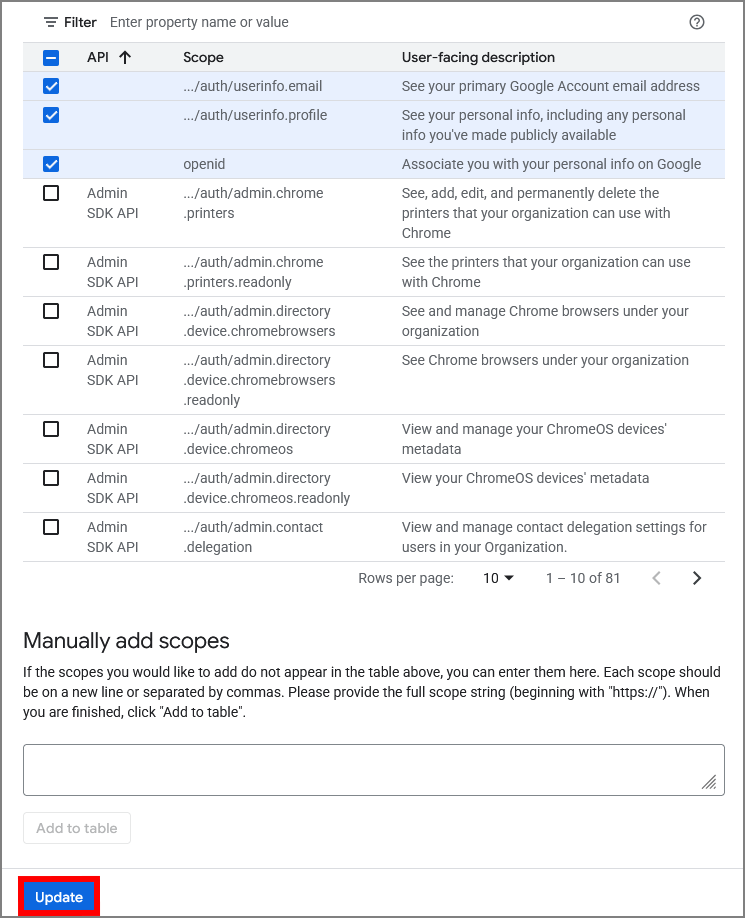Click the Add to table button
The image size is (745, 918).
point(77,828)
